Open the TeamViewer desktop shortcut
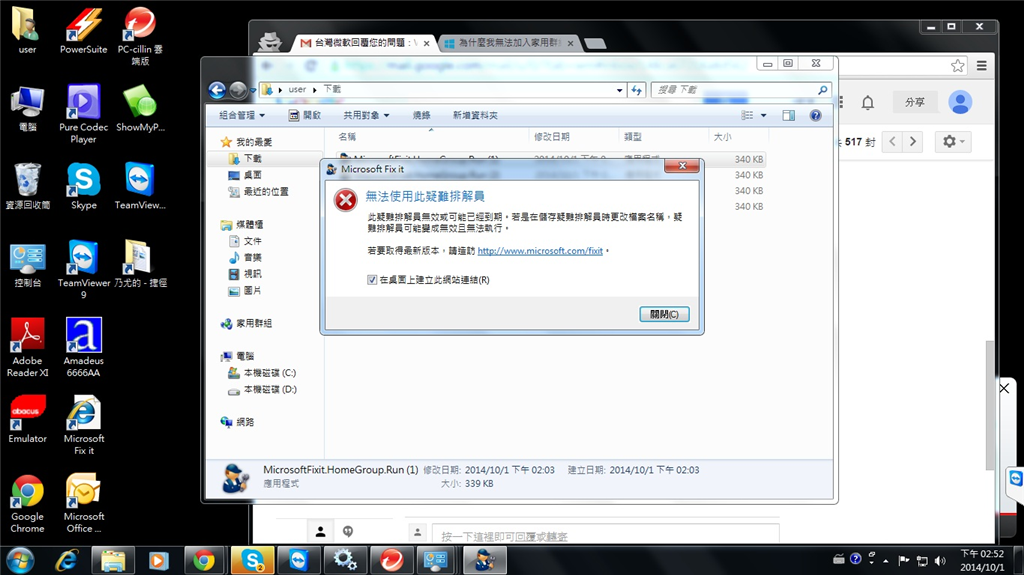 point(140,186)
